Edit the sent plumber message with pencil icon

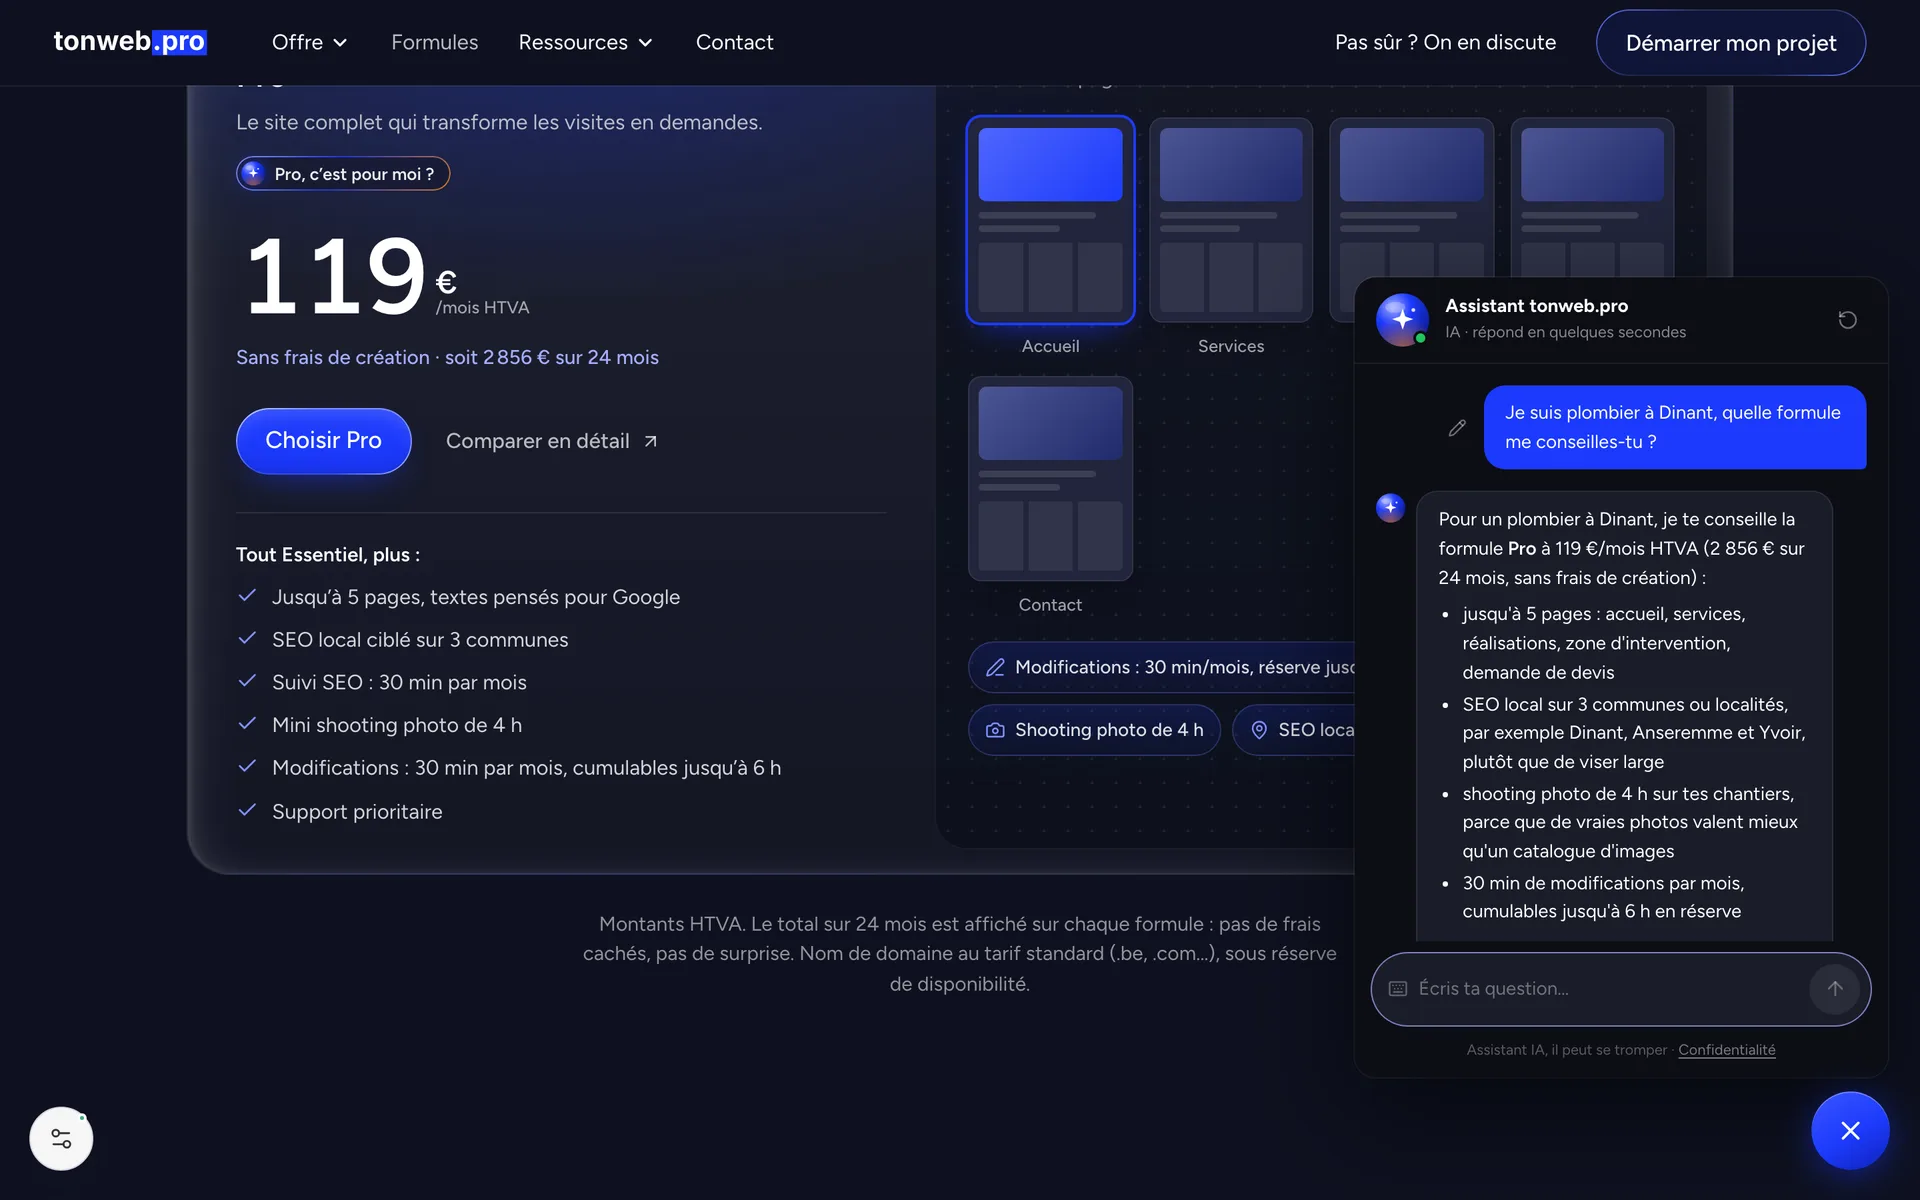point(1457,428)
